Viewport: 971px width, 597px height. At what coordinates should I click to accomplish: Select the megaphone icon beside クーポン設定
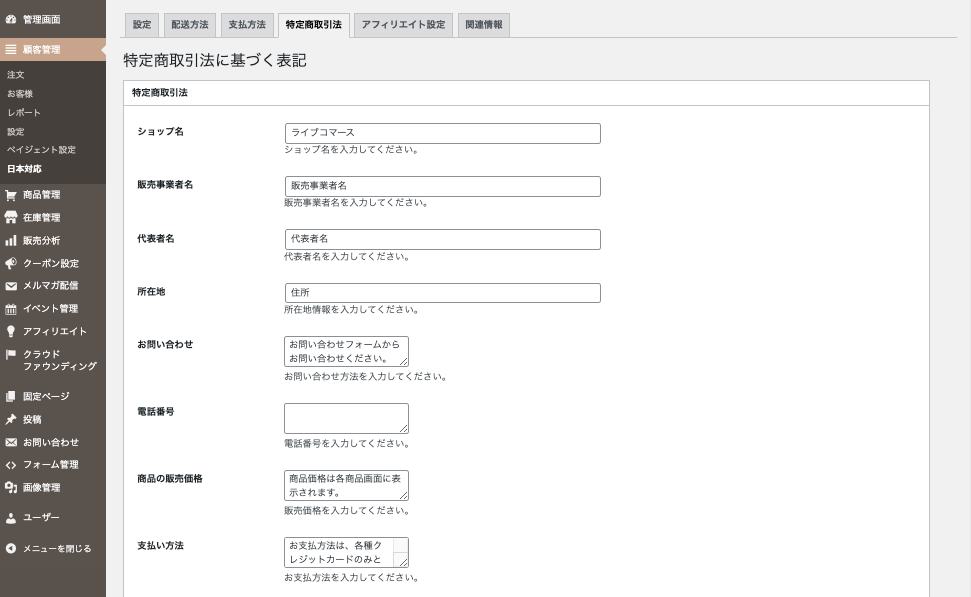coord(11,264)
